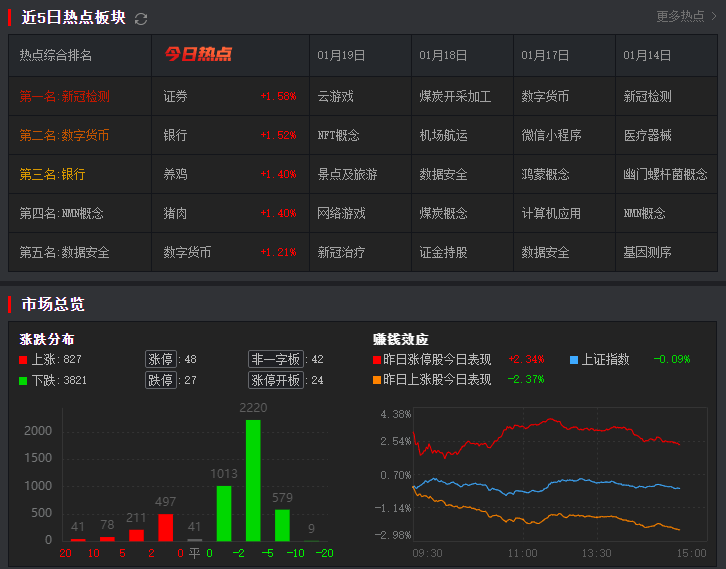Click the red 上涨 legend swatch
The image size is (726, 569).
pos(23,360)
